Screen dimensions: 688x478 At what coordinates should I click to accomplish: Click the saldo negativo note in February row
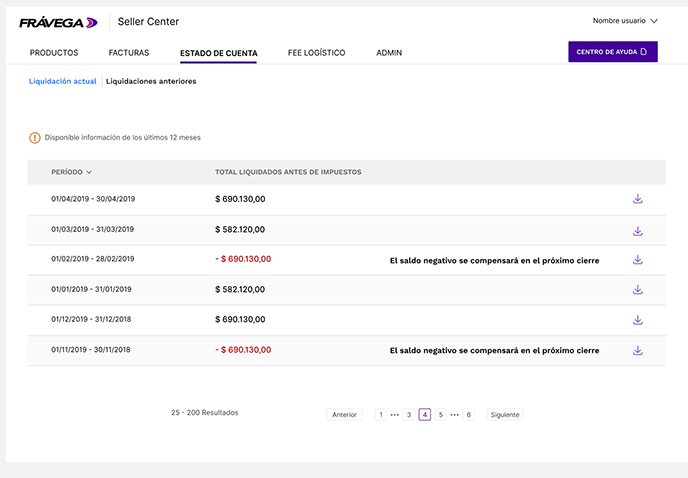click(494, 260)
